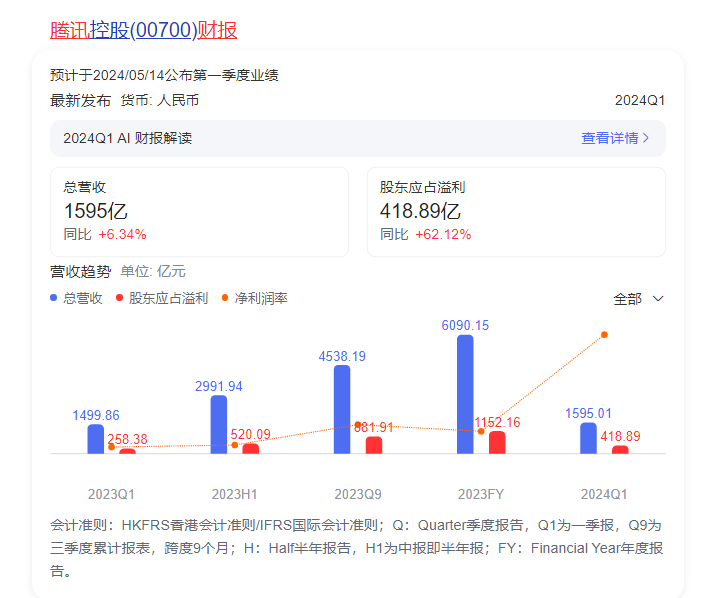The width and height of the screenshot is (728, 598).
Task: Expand the 全部 period dropdown
Action: pyautogui.click(x=638, y=299)
